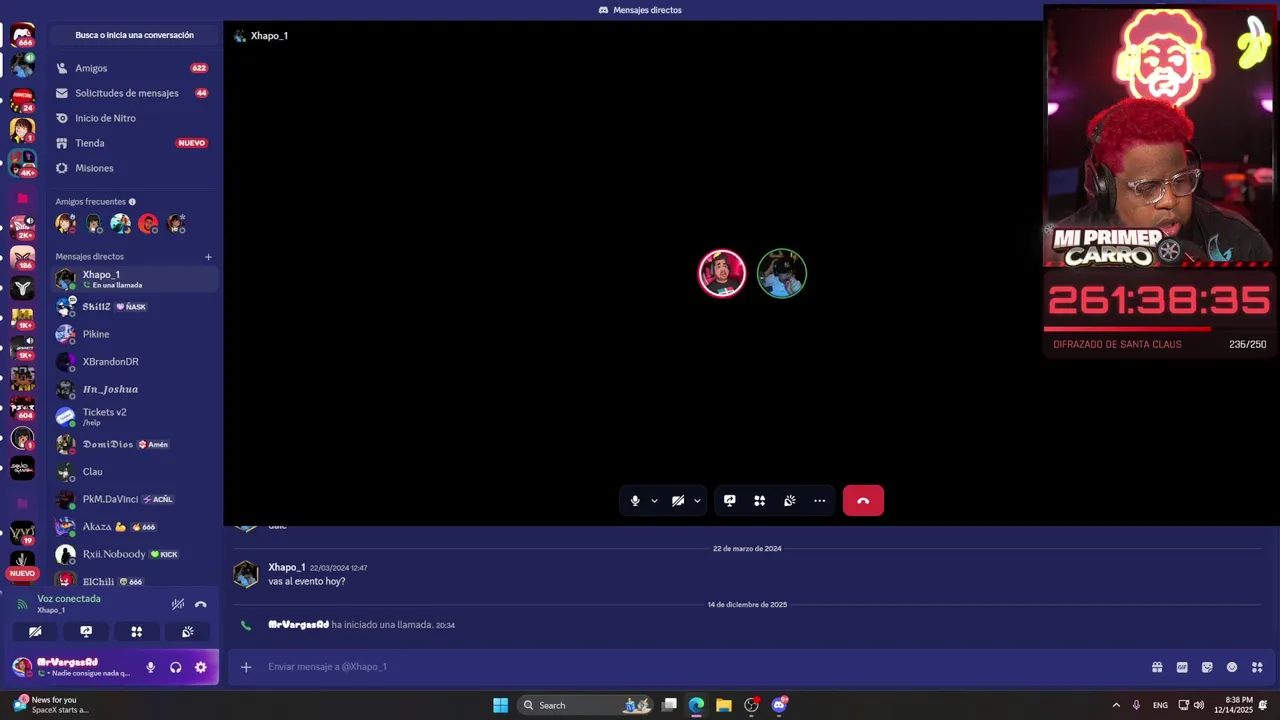1280x720 pixels.
Task: Click message field Enviar mensaje a @Xhapo_1
Action: click(x=700, y=667)
